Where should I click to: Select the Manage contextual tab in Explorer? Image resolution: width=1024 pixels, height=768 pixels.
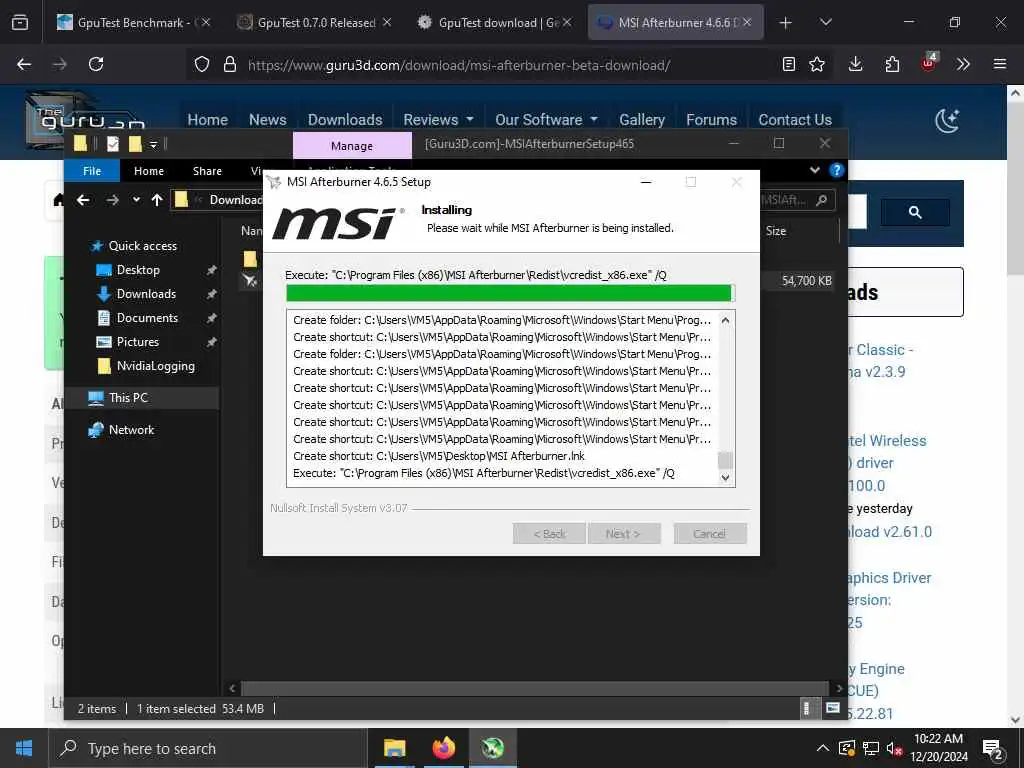[352, 146]
